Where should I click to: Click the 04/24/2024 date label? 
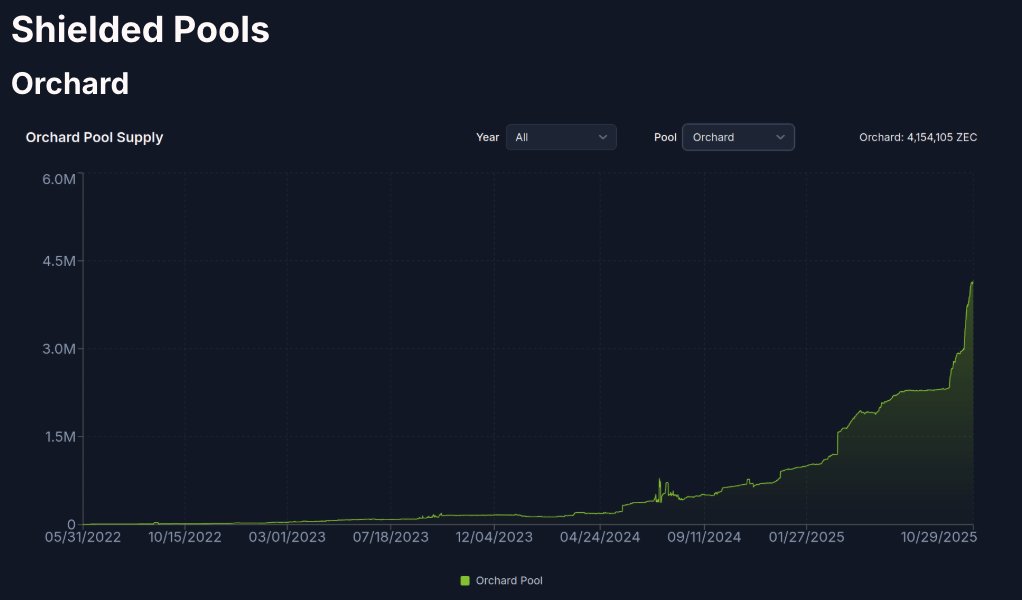point(600,537)
